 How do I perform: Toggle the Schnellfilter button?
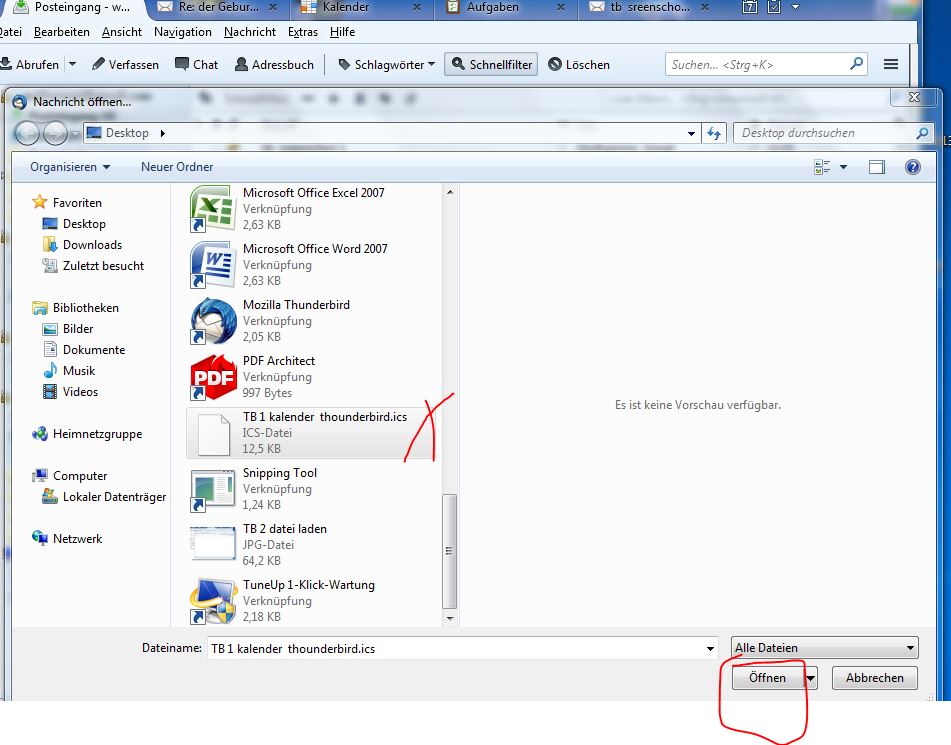click(491, 64)
